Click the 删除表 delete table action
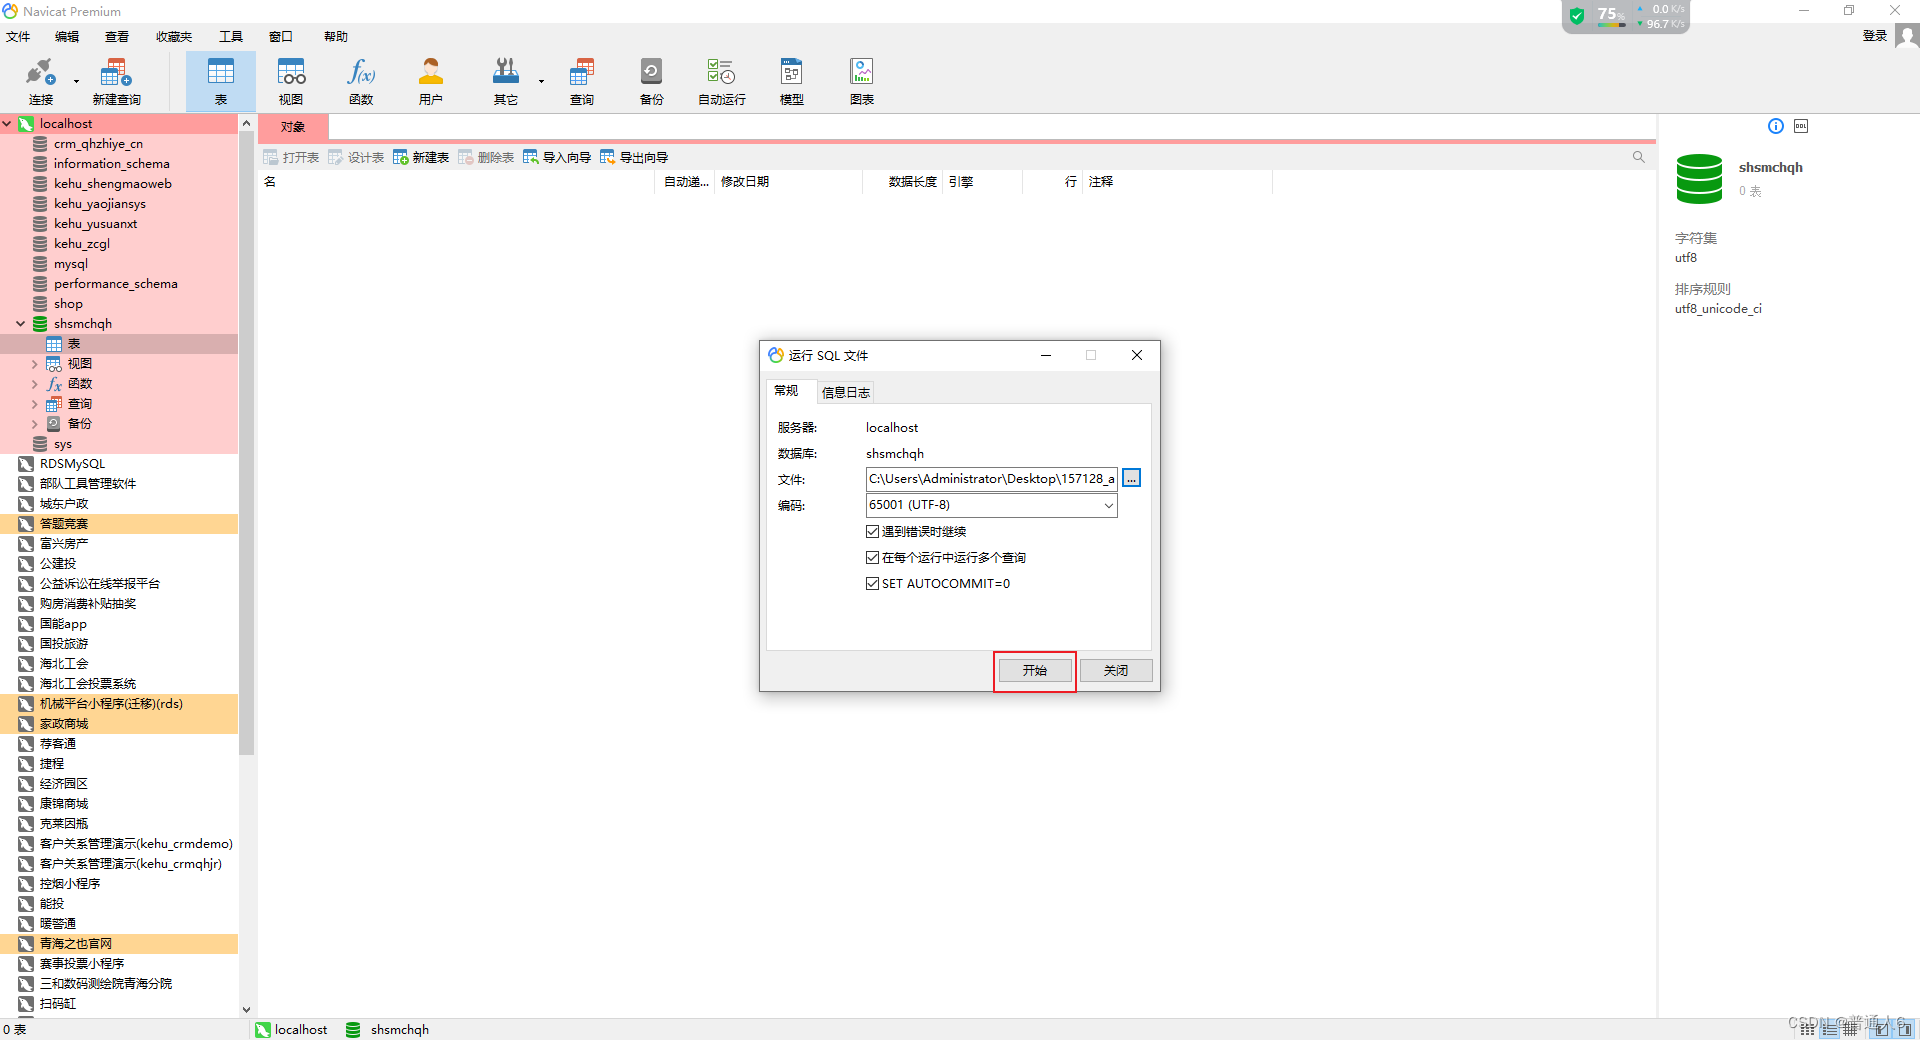Viewport: 1920px width, 1040px height. click(486, 157)
